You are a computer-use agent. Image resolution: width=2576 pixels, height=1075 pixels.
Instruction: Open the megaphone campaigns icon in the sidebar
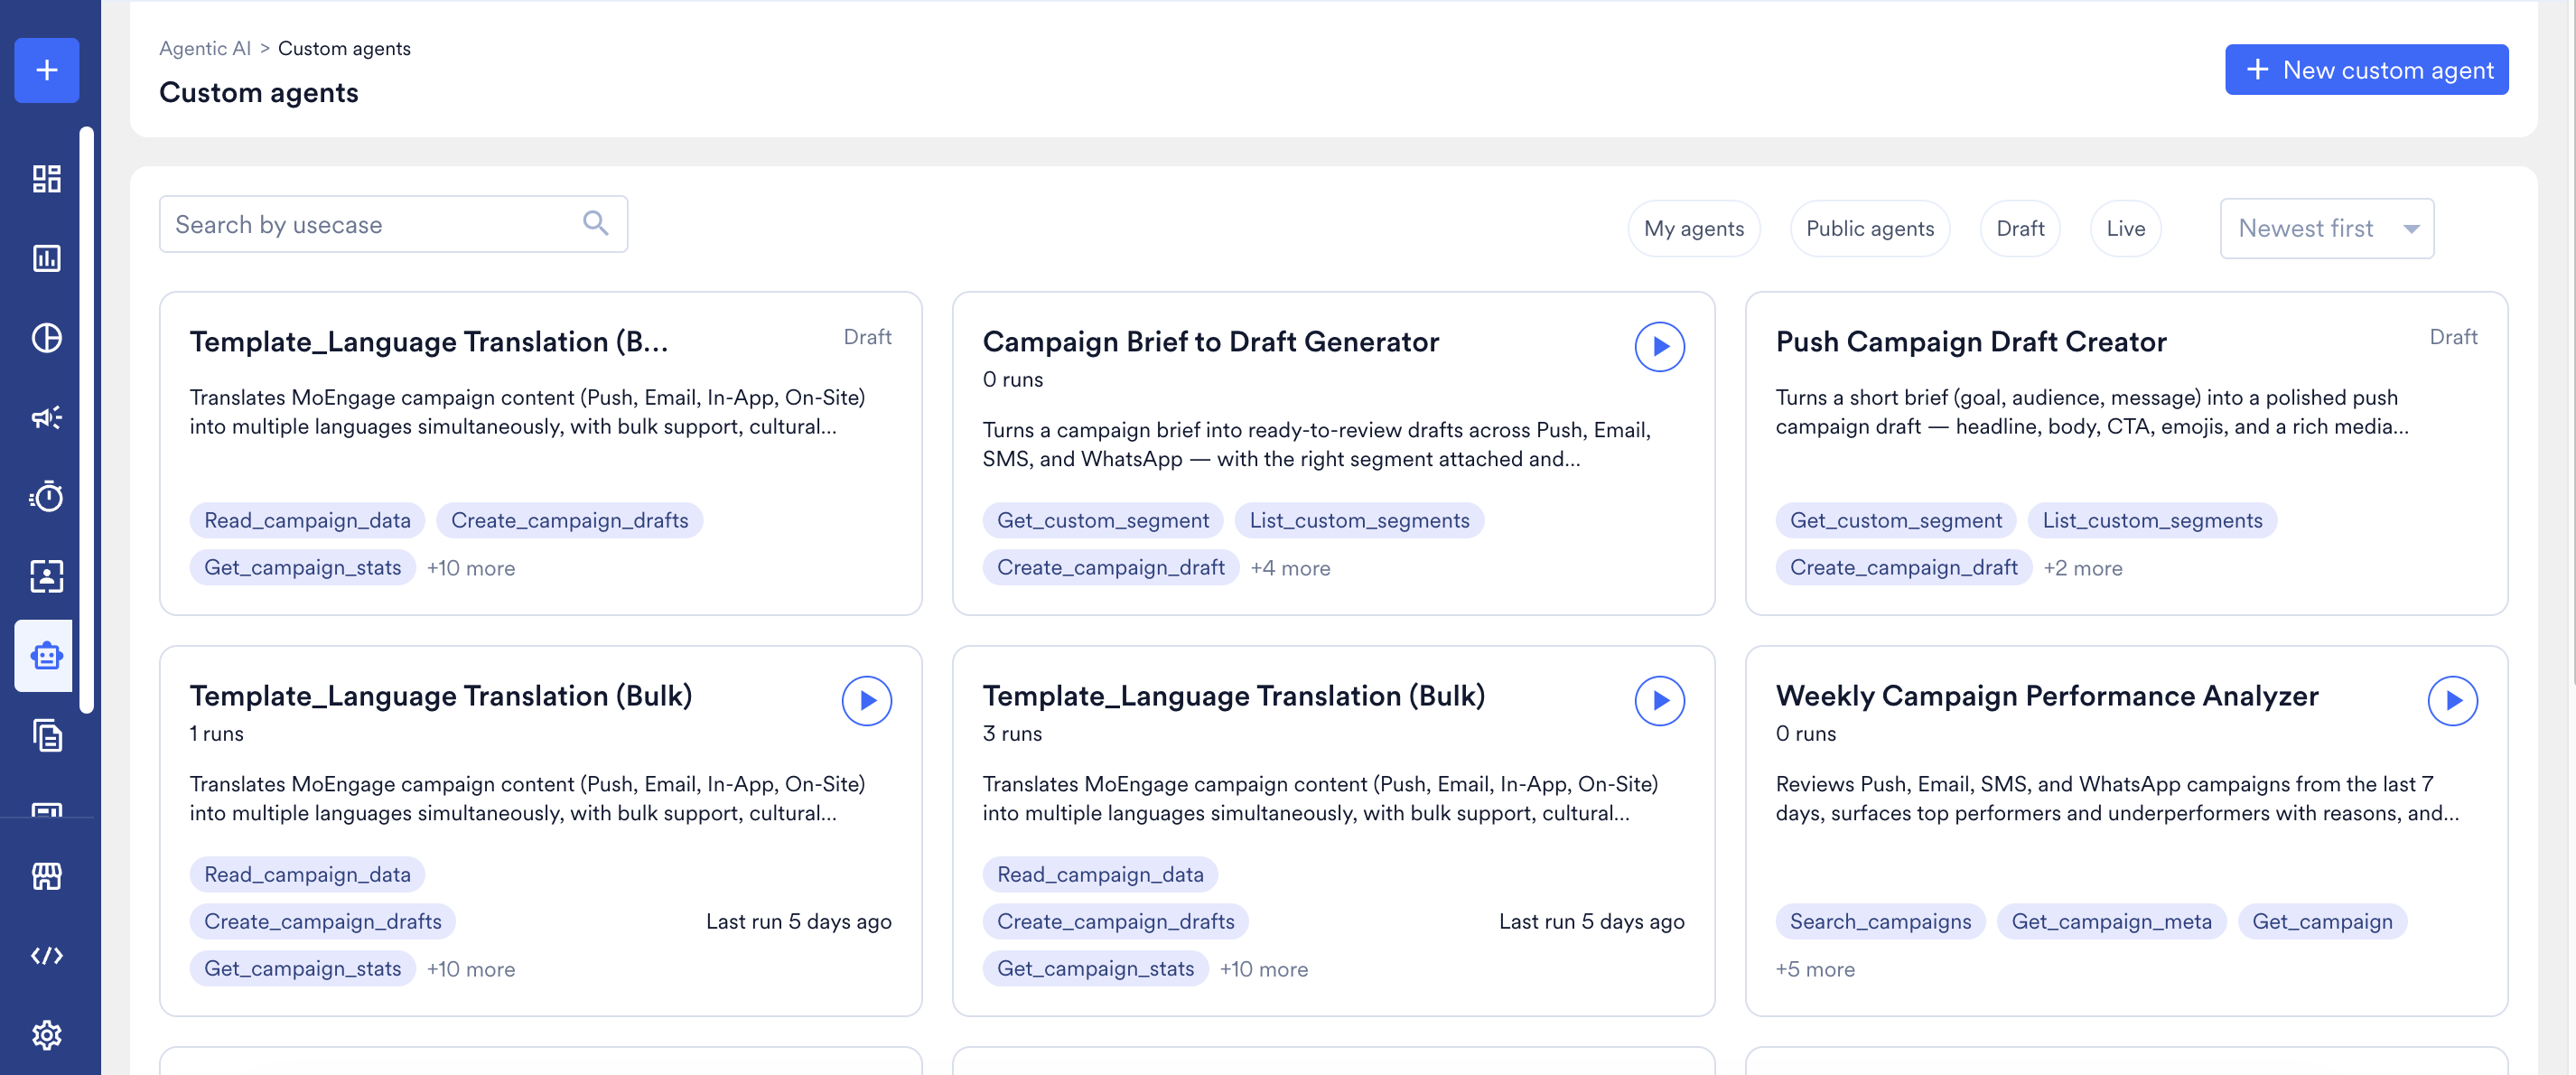[46, 417]
